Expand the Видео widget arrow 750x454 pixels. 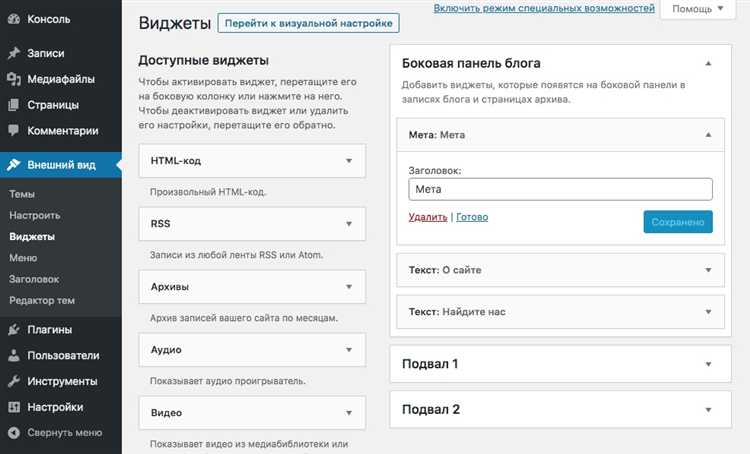tap(349, 413)
